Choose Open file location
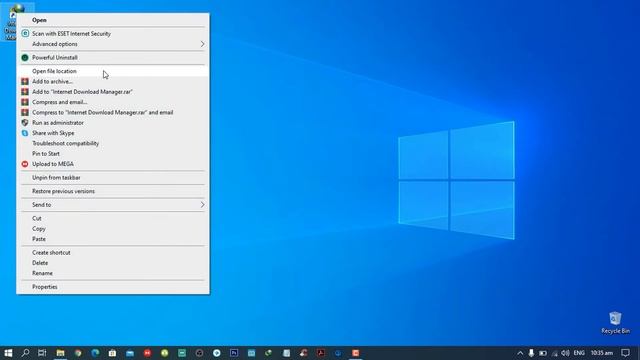Image resolution: width=640 pixels, height=360 pixels. [x=113, y=71]
